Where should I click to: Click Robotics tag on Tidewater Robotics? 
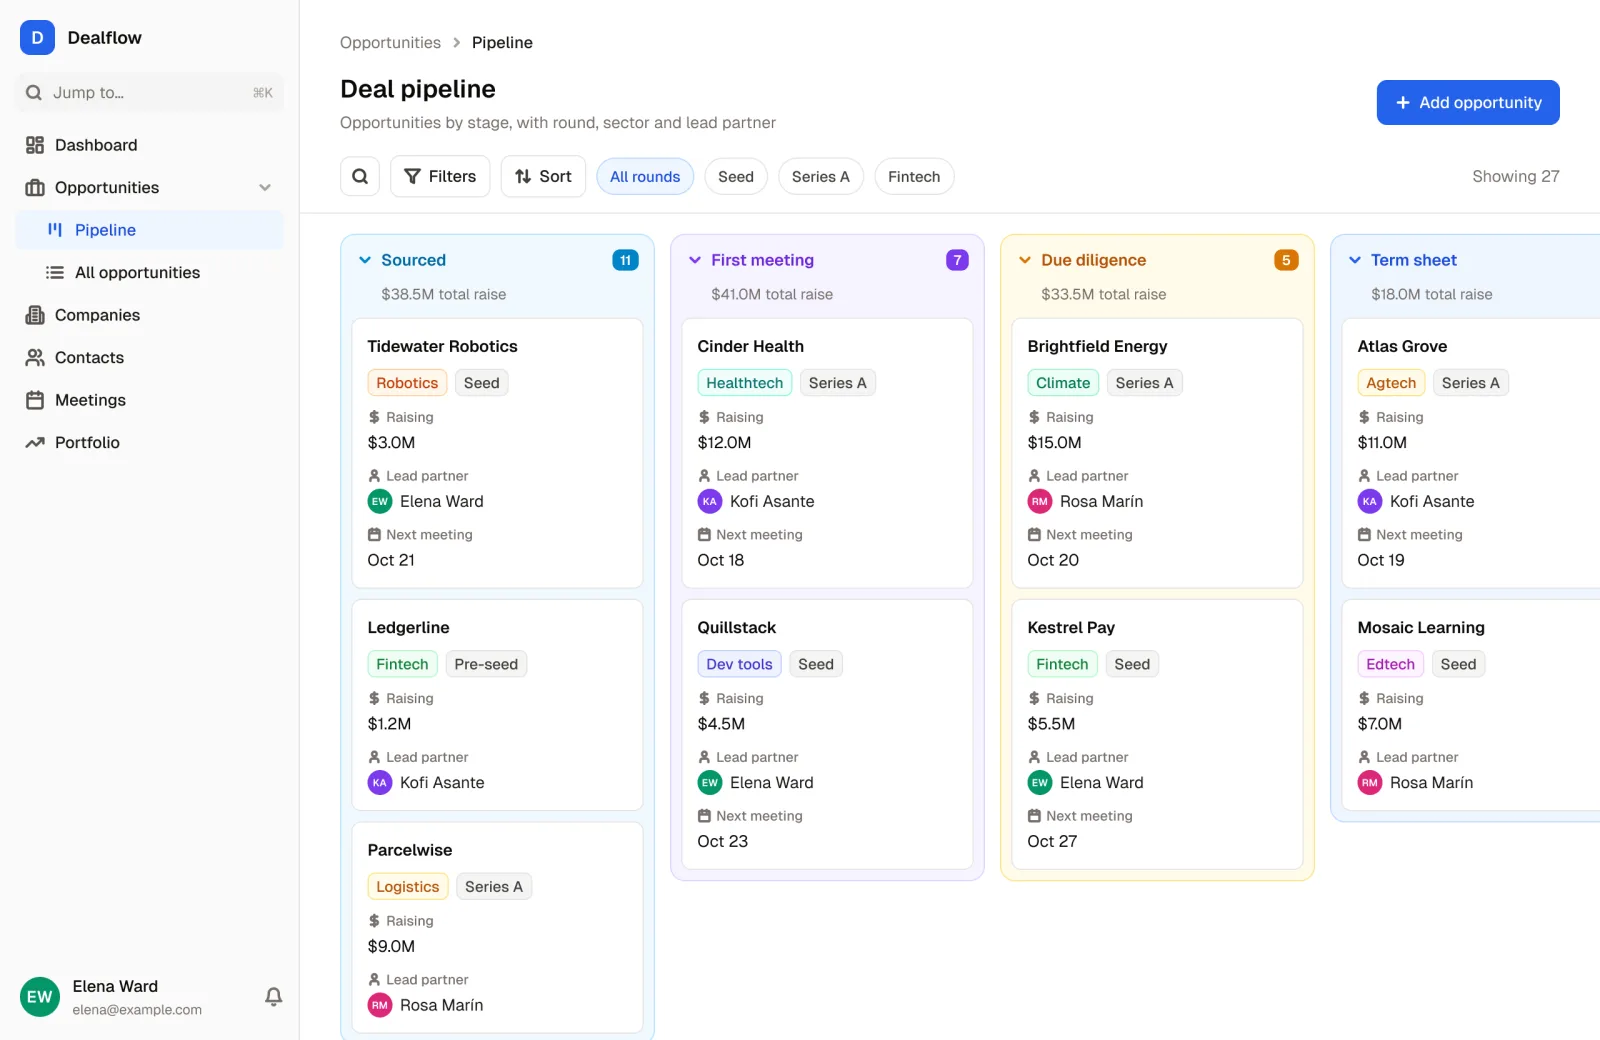pos(407,383)
